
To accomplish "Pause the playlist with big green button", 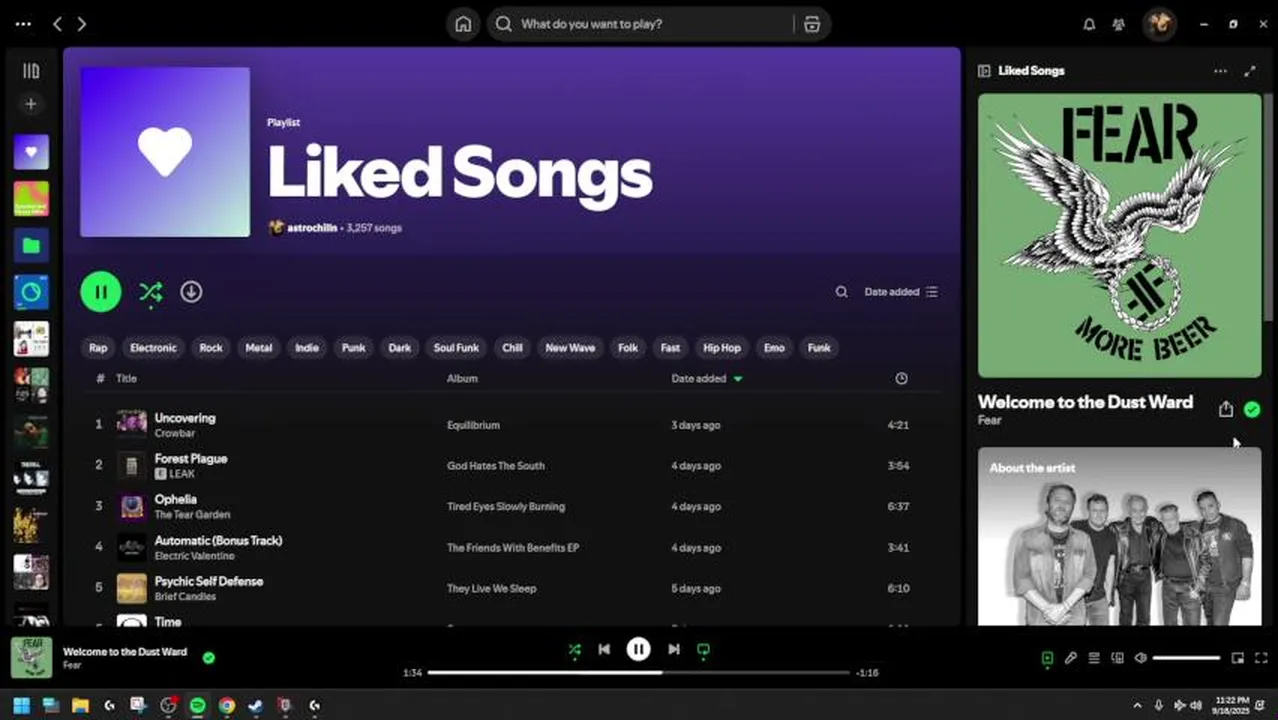I will click(x=101, y=292).
